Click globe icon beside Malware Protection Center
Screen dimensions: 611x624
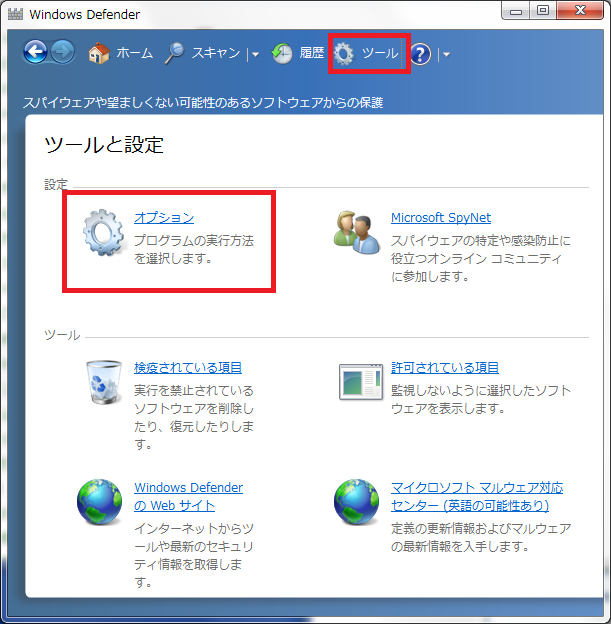pyautogui.click(x=356, y=502)
